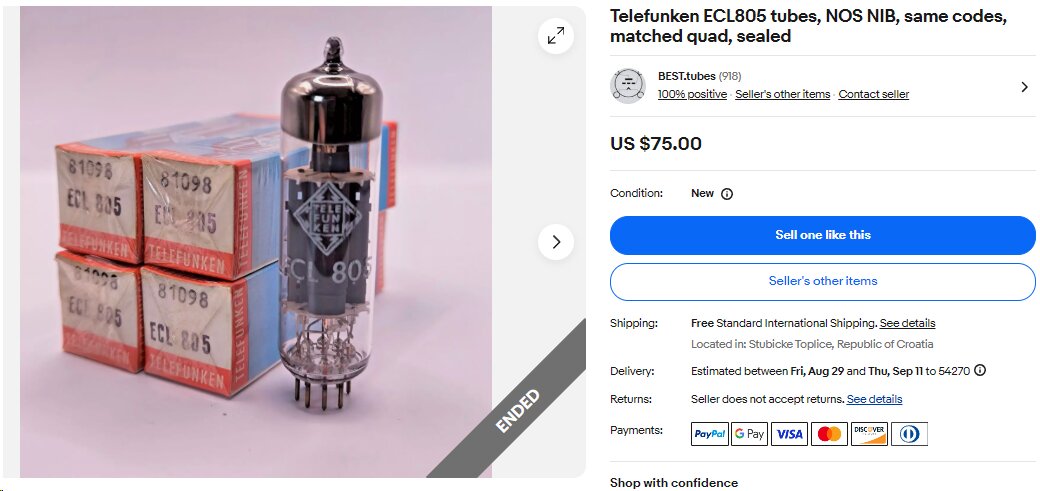Open the 100% positive feedback link
1040x491 pixels.
(692, 94)
